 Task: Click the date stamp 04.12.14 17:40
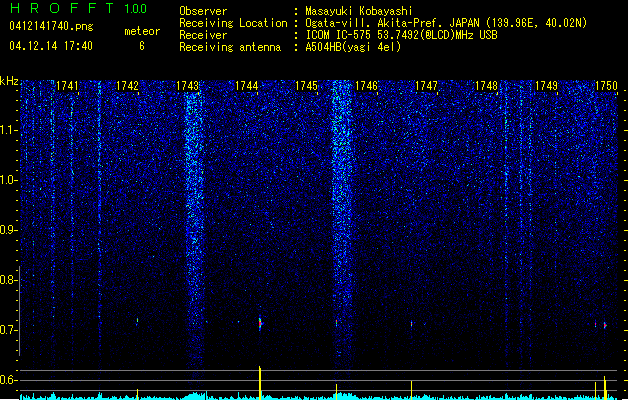(51, 46)
